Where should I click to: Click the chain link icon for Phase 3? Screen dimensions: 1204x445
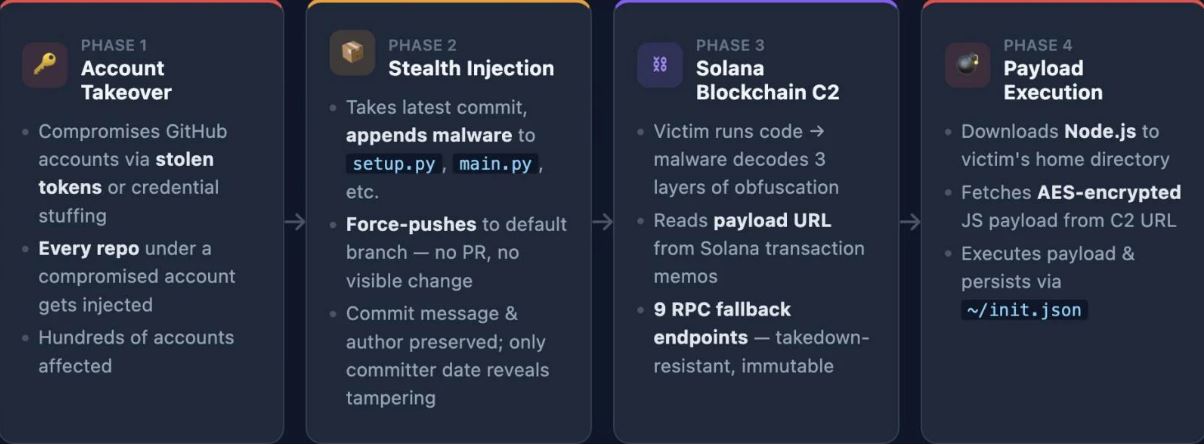point(660,64)
